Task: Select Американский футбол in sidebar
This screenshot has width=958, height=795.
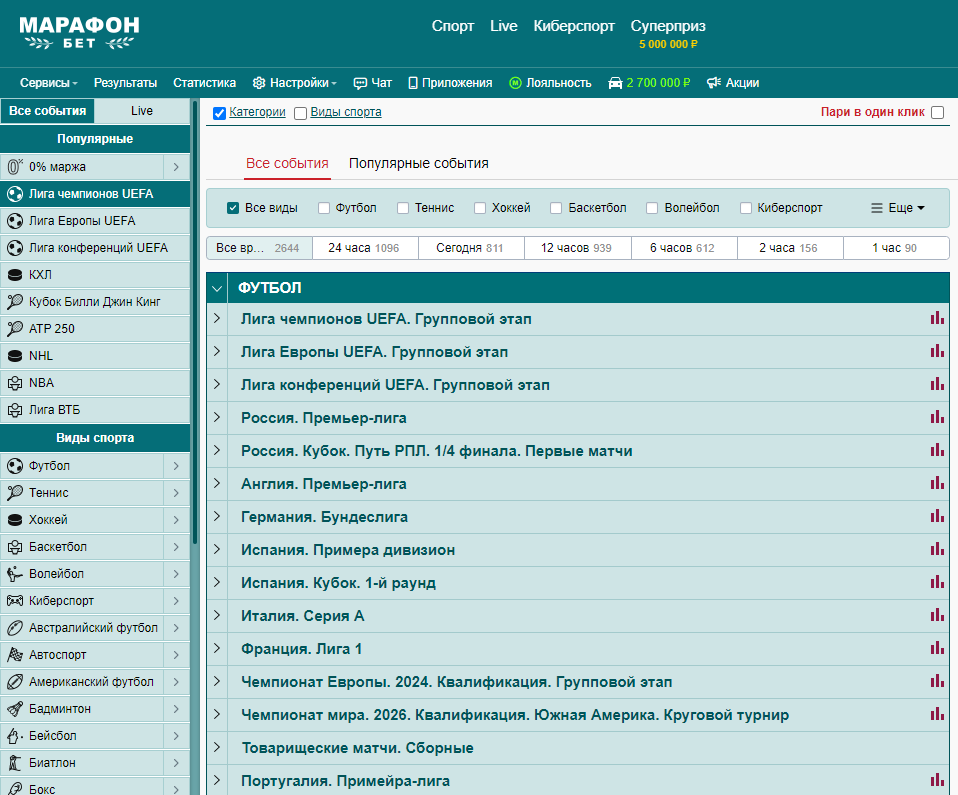Action: (x=82, y=682)
